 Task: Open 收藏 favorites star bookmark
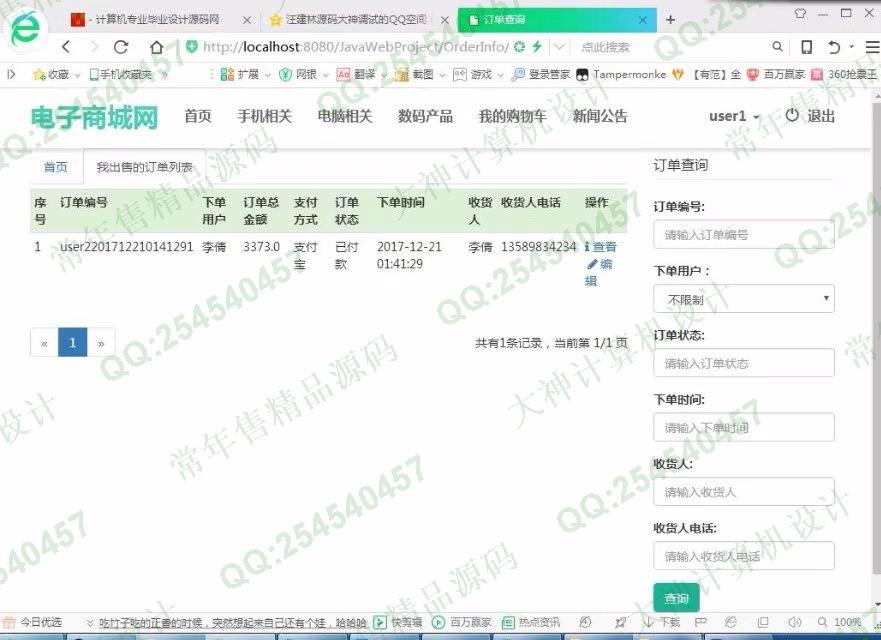pos(51,74)
